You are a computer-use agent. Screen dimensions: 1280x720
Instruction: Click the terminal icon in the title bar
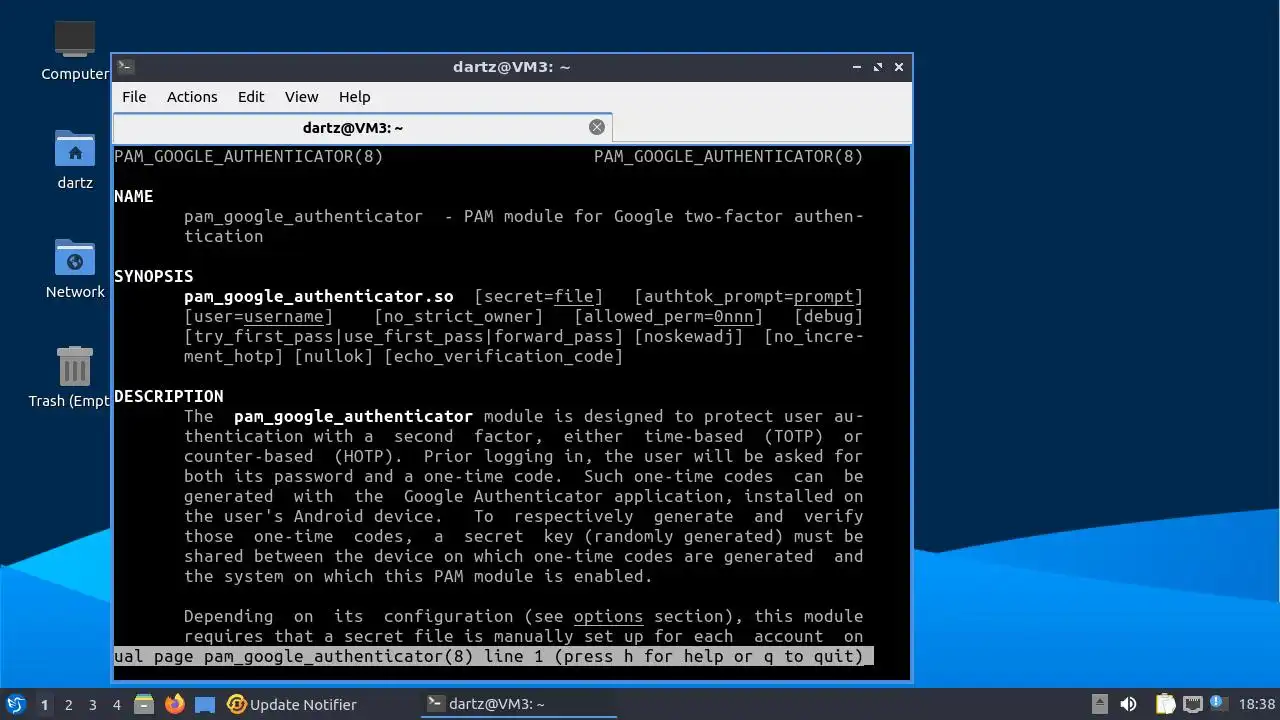pos(125,67)
